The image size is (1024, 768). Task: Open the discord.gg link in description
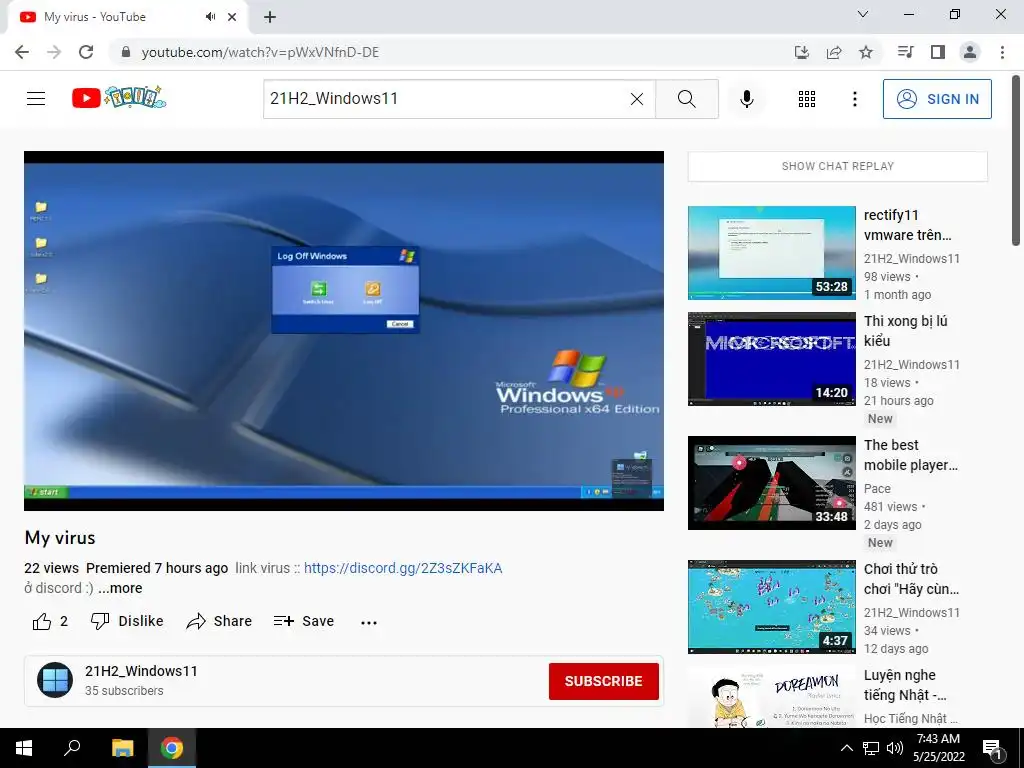coord(403,568)
